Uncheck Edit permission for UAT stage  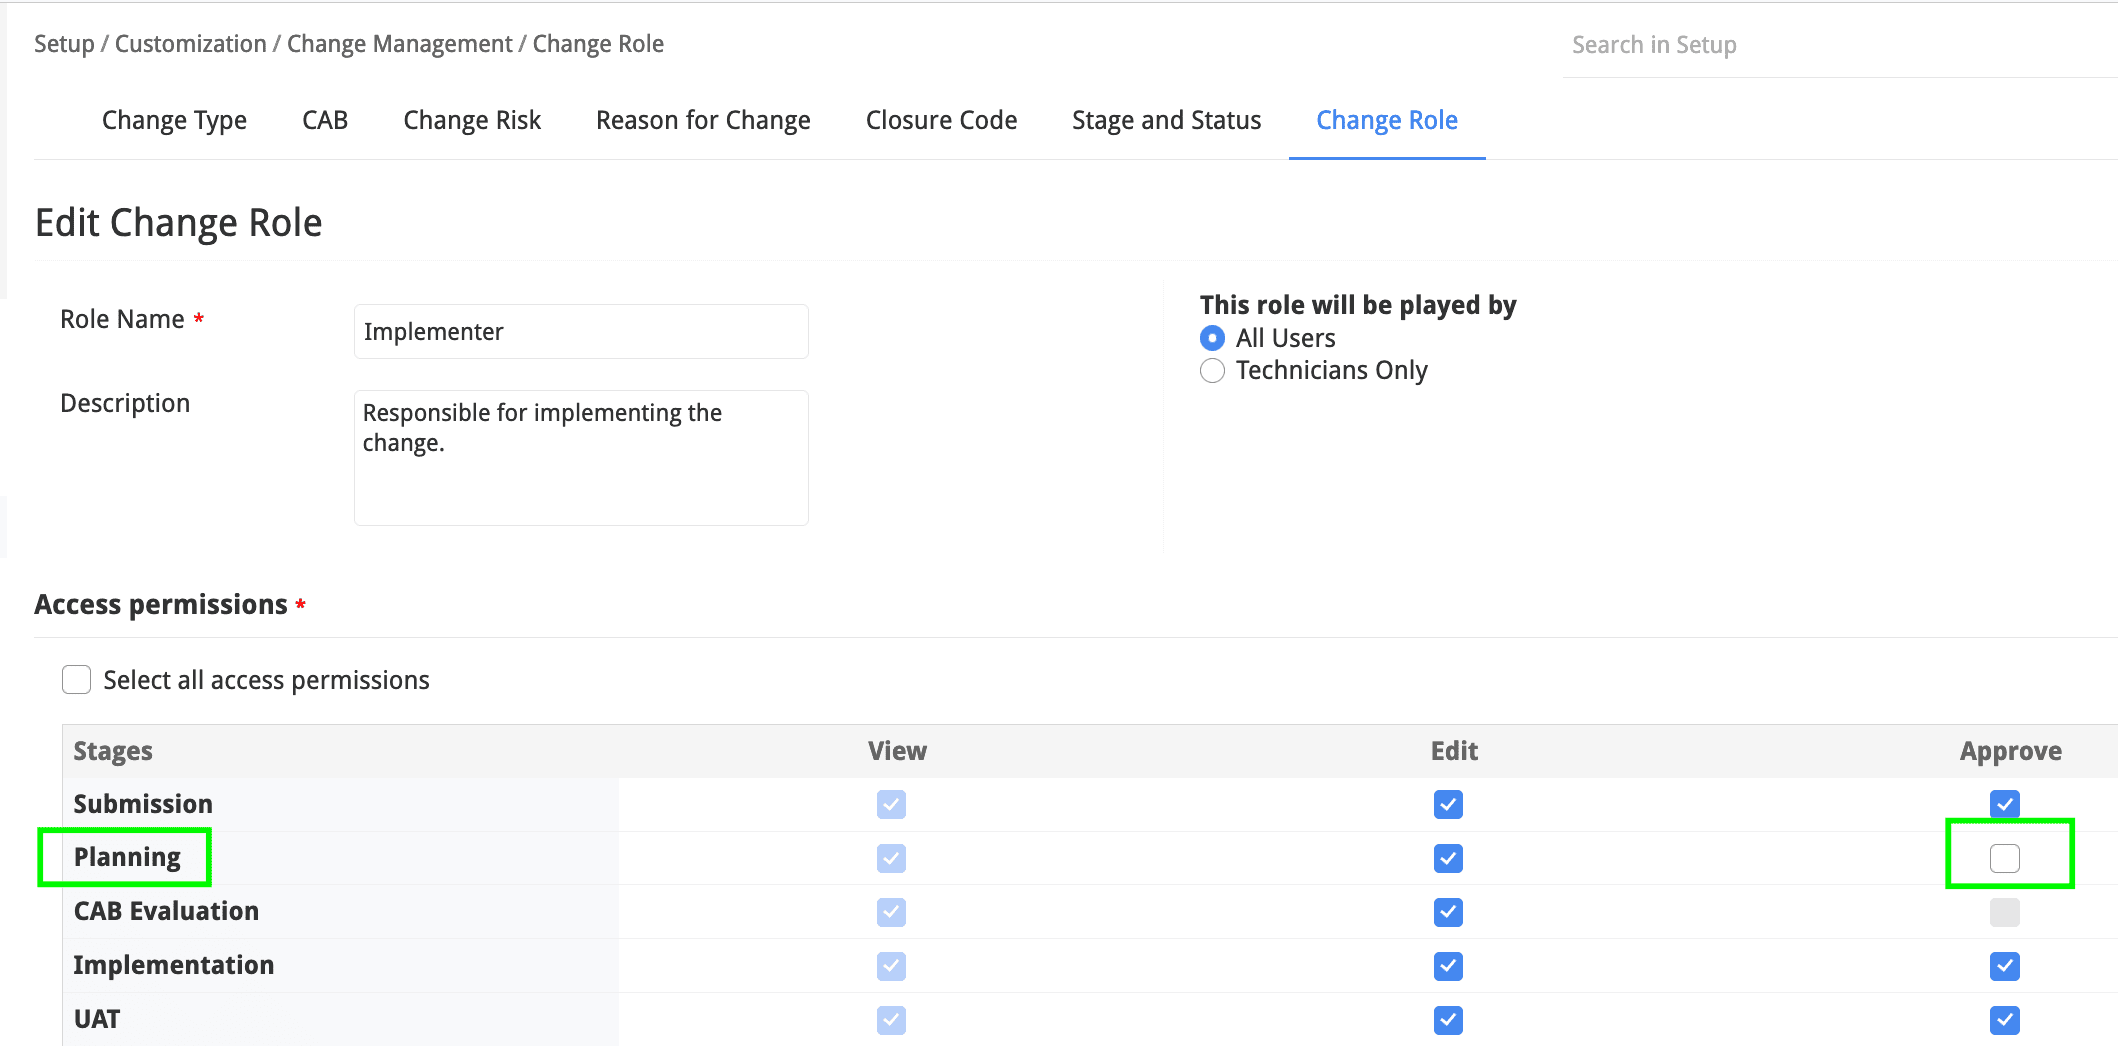click(1448, 1020)
